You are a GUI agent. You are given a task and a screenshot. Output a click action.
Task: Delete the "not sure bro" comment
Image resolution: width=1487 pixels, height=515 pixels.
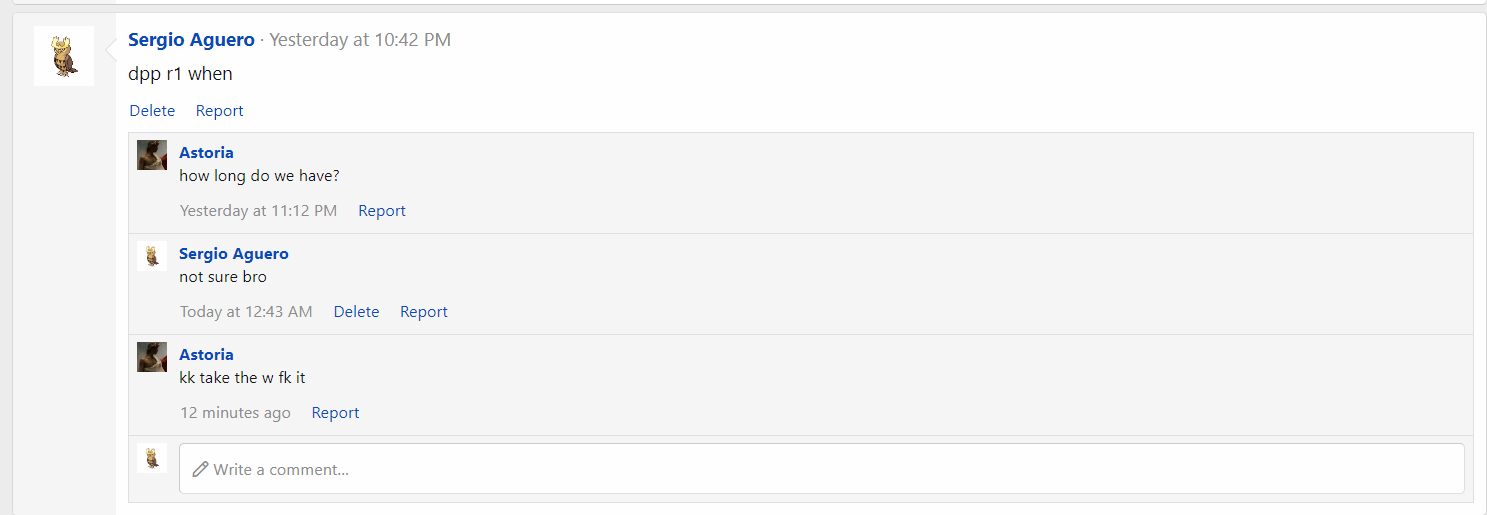[356, 312]
